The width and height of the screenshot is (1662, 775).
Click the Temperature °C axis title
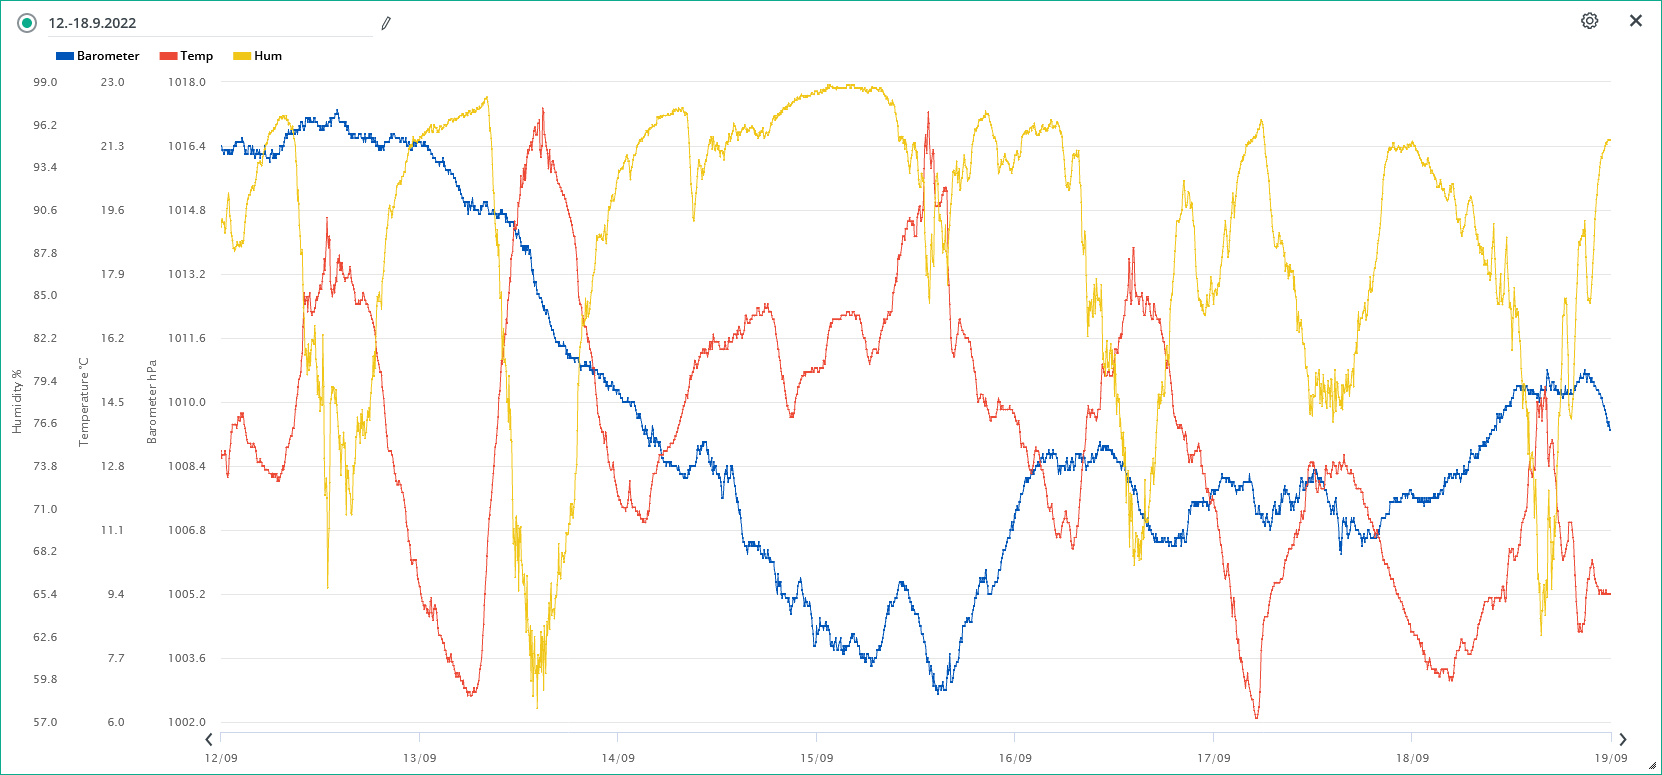point(84,402)
